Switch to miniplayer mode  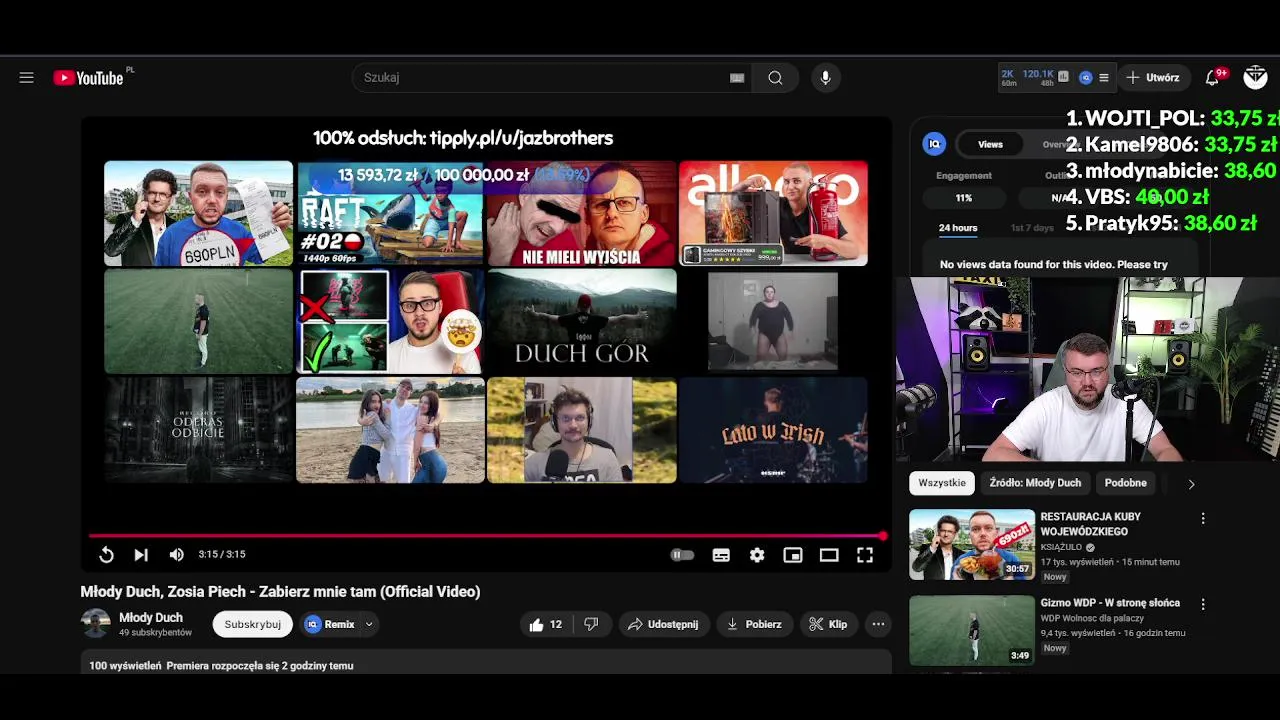pyautogui.click(x=793, y=555)
